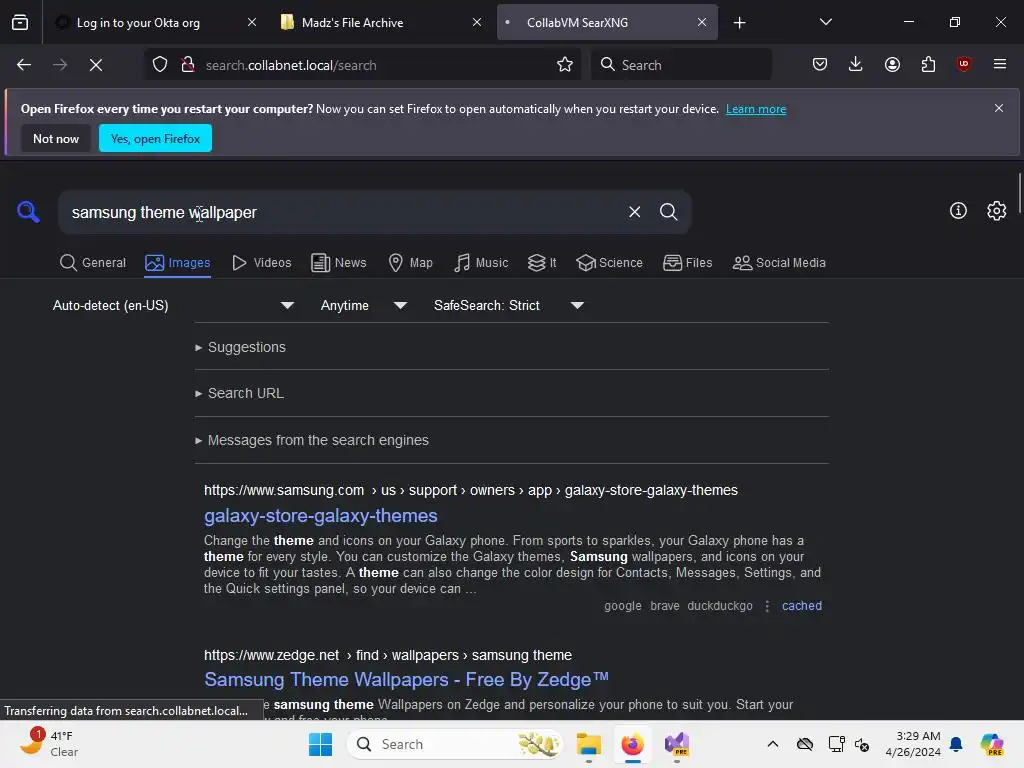The width and height of the screenshot is (1024, 768).
Task: Stop loading the current page
Action: coord(95,65)
